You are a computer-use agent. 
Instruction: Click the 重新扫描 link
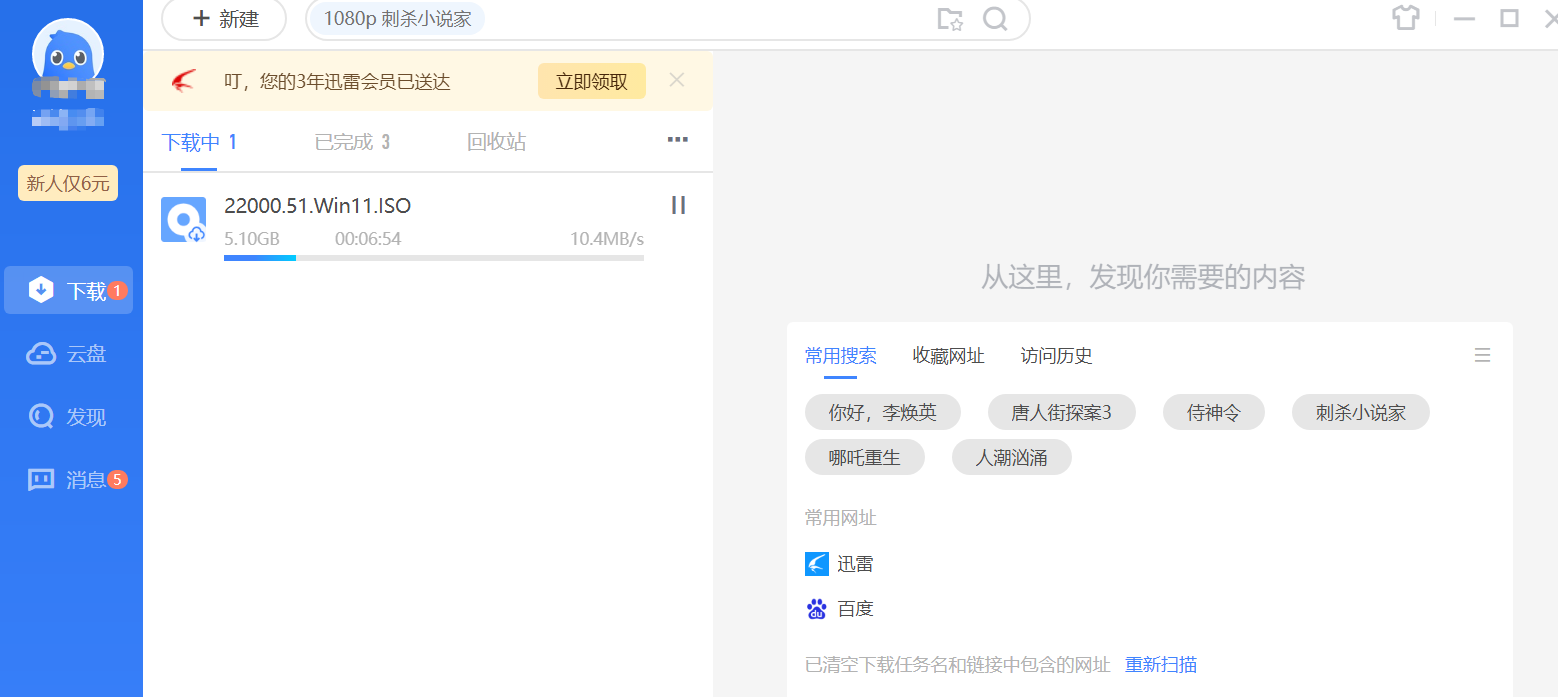[x=1160, y=665]
